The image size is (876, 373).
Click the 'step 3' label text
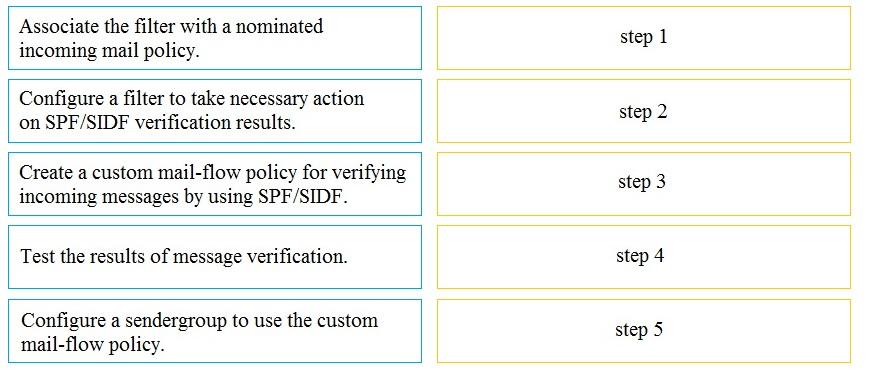click(x=642, y=183)
